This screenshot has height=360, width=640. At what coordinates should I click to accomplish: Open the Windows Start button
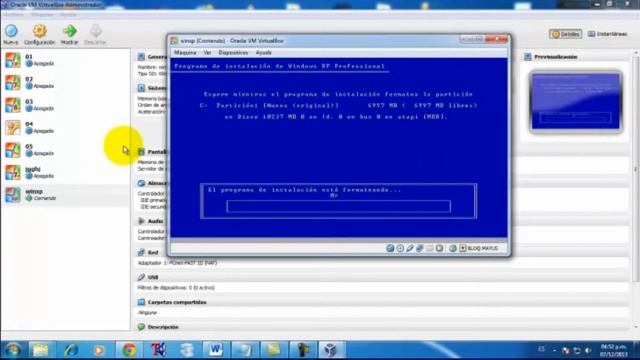[x=13, y=350]
